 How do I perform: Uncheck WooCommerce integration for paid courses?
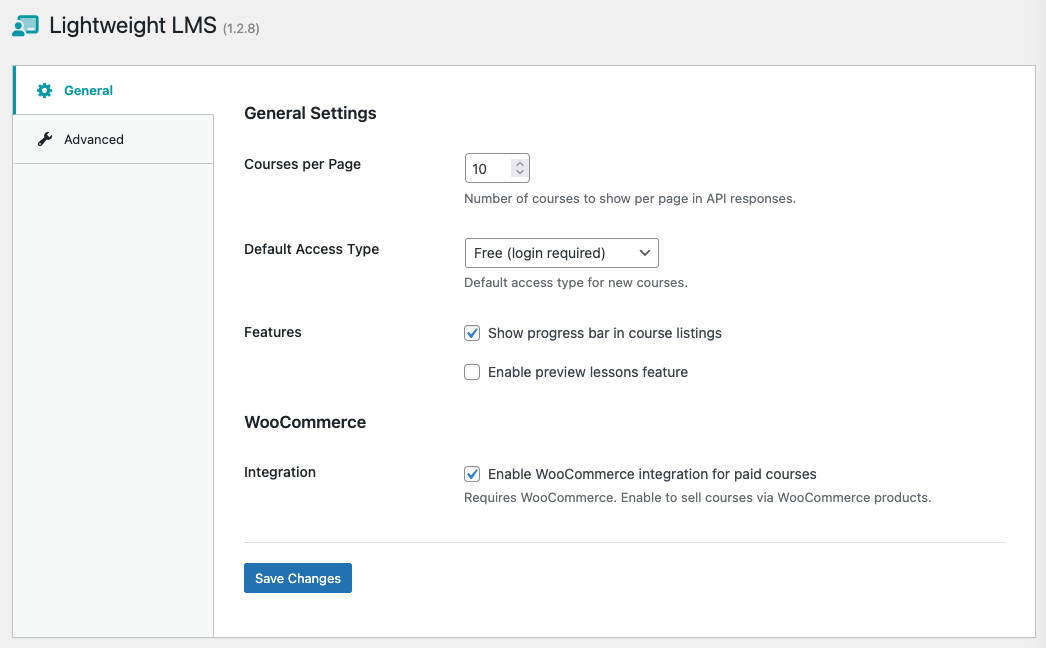coord(471,474)
